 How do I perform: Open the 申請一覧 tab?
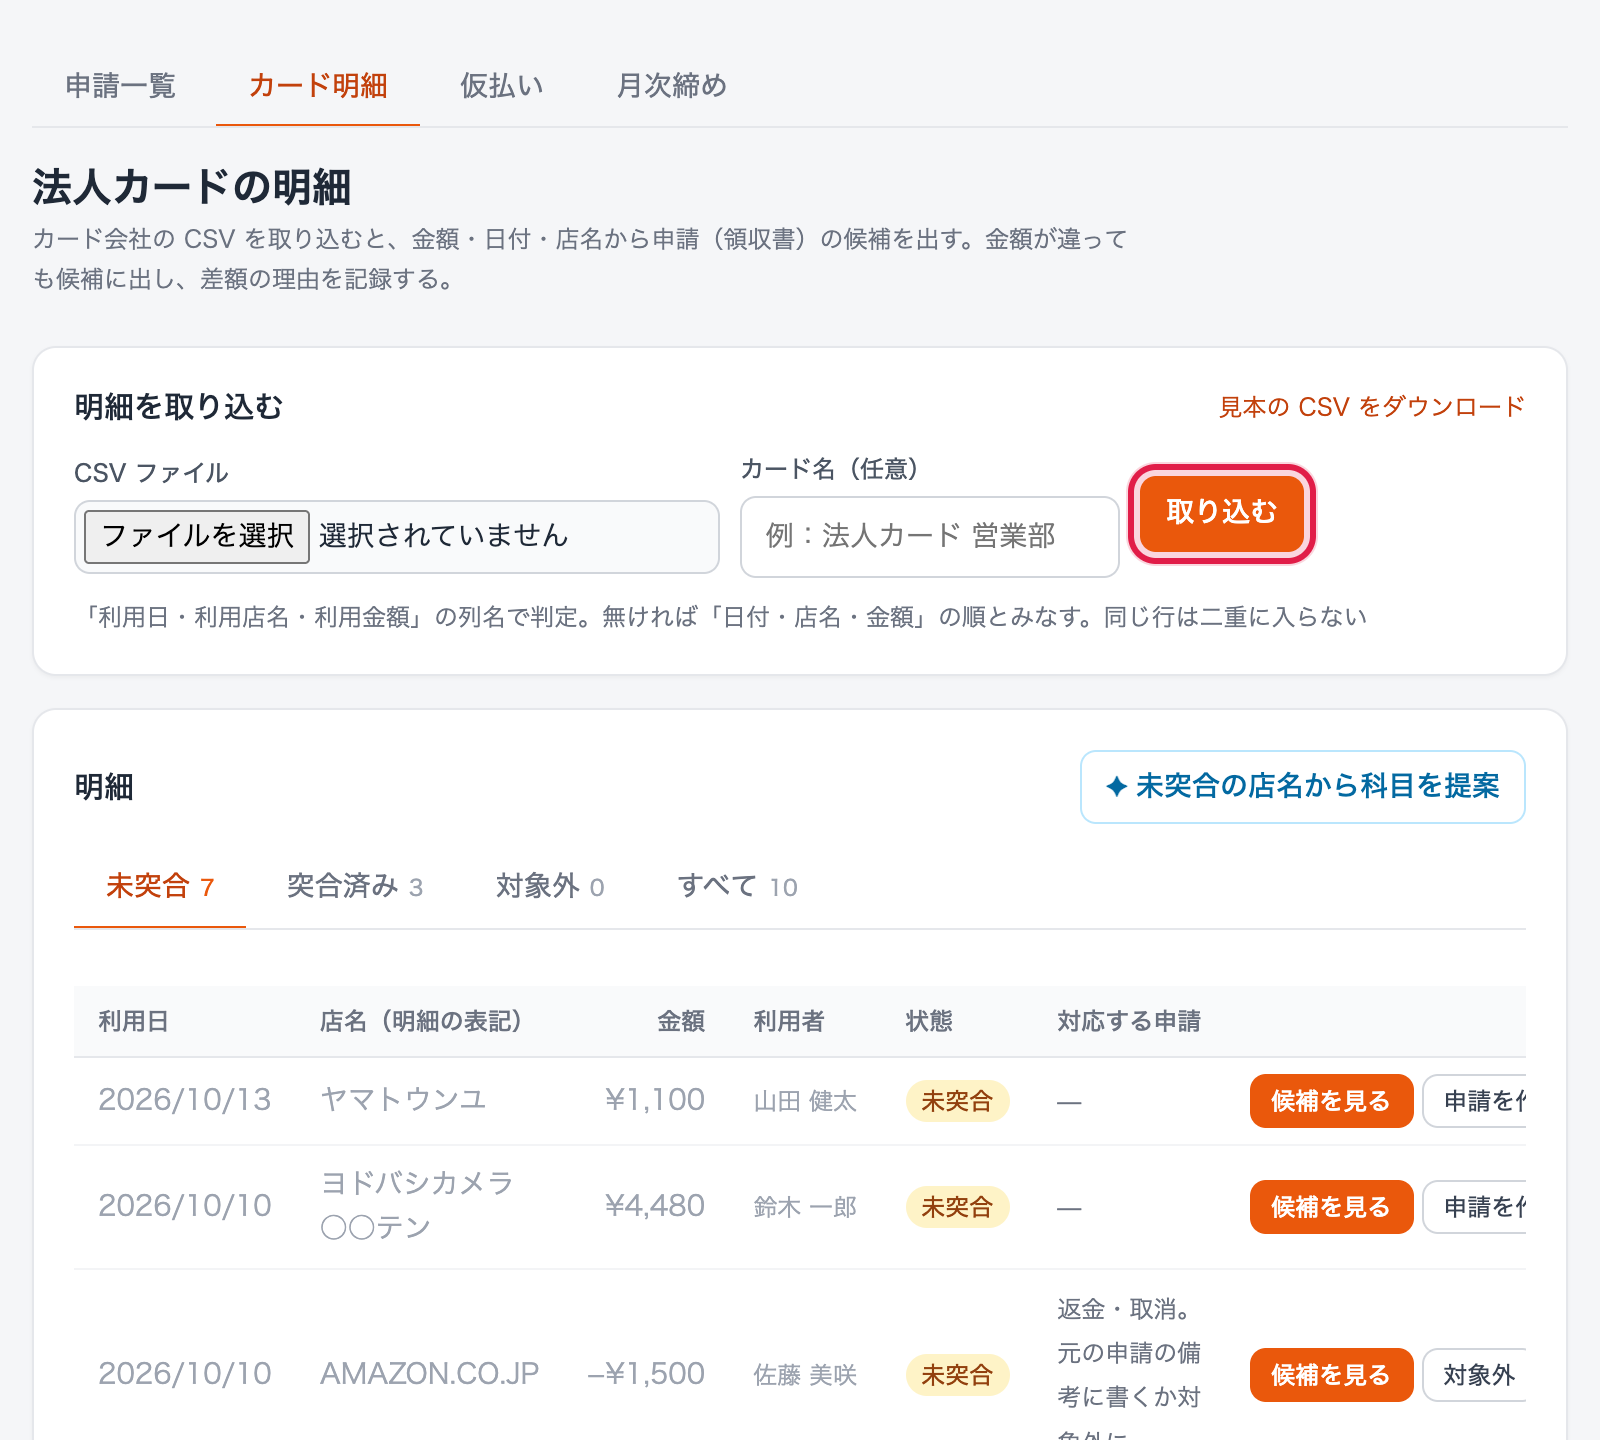pyautogui.click(x=121, y=86)
